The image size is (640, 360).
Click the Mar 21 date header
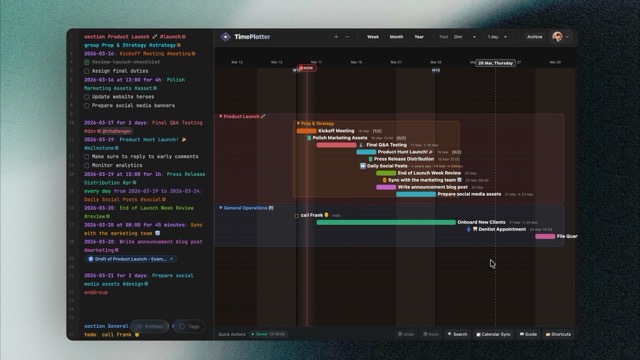[396, 62]
